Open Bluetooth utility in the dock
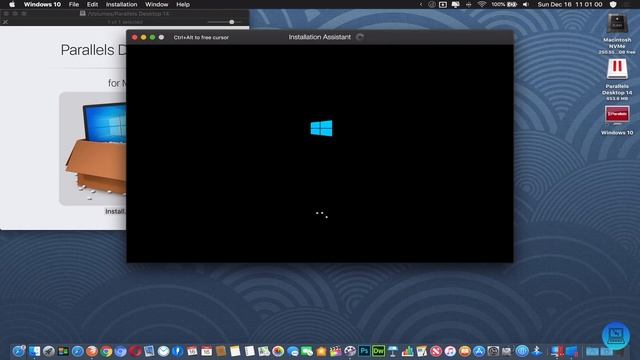Viewport: 640px width, 360px height. point(537,351)
